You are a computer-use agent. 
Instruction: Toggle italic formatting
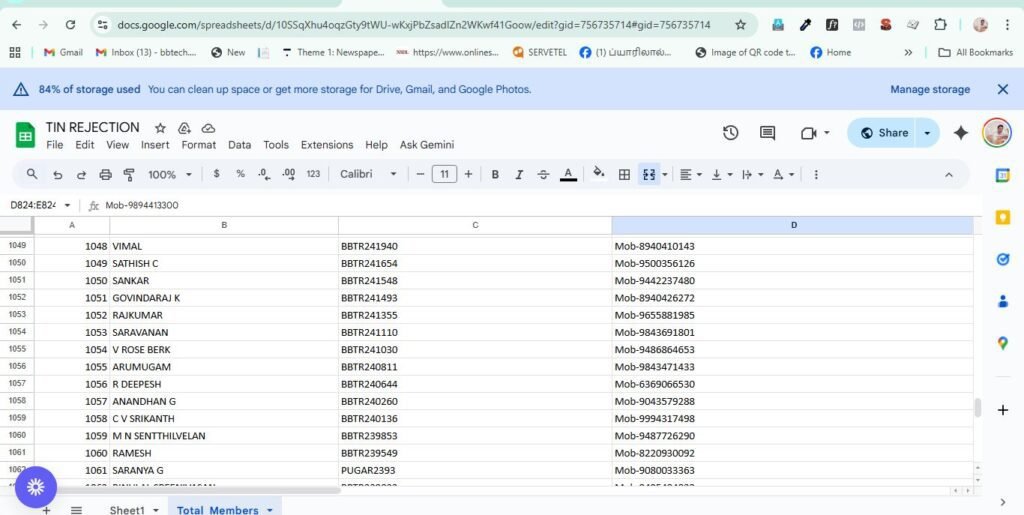[519, 174]
